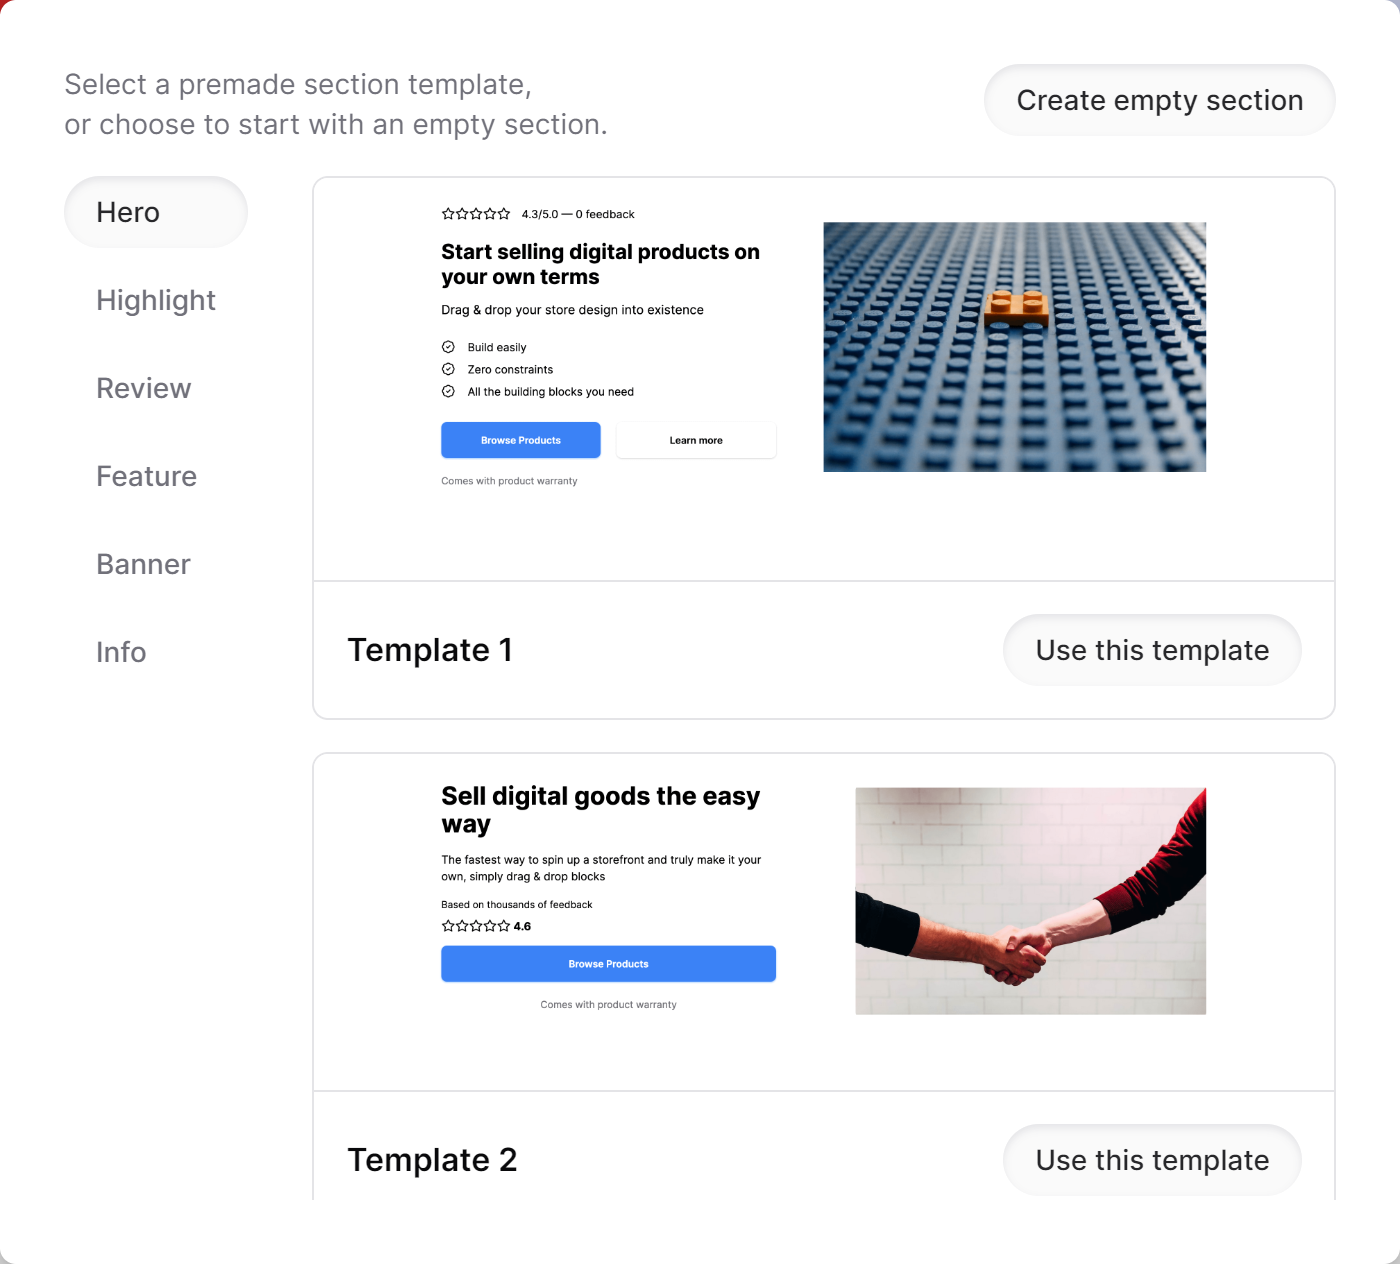
Task: Click checkmark beside All the building blocks
Action: pyautogui.click(x=448, y=391)
